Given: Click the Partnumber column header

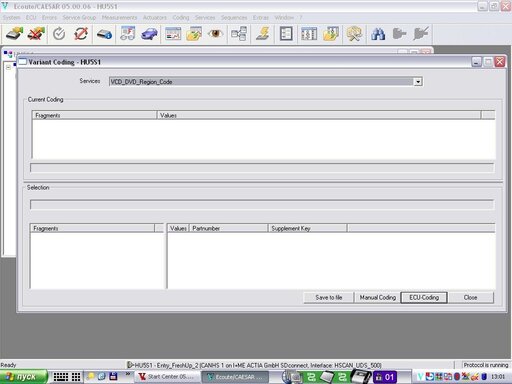Looking at the screenshot, I should pyautogui.click(x=229, y=228).
